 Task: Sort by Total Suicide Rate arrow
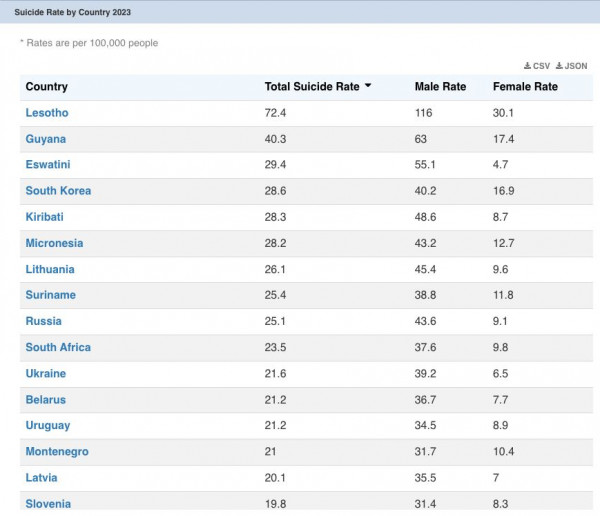[x=368, y=86]
